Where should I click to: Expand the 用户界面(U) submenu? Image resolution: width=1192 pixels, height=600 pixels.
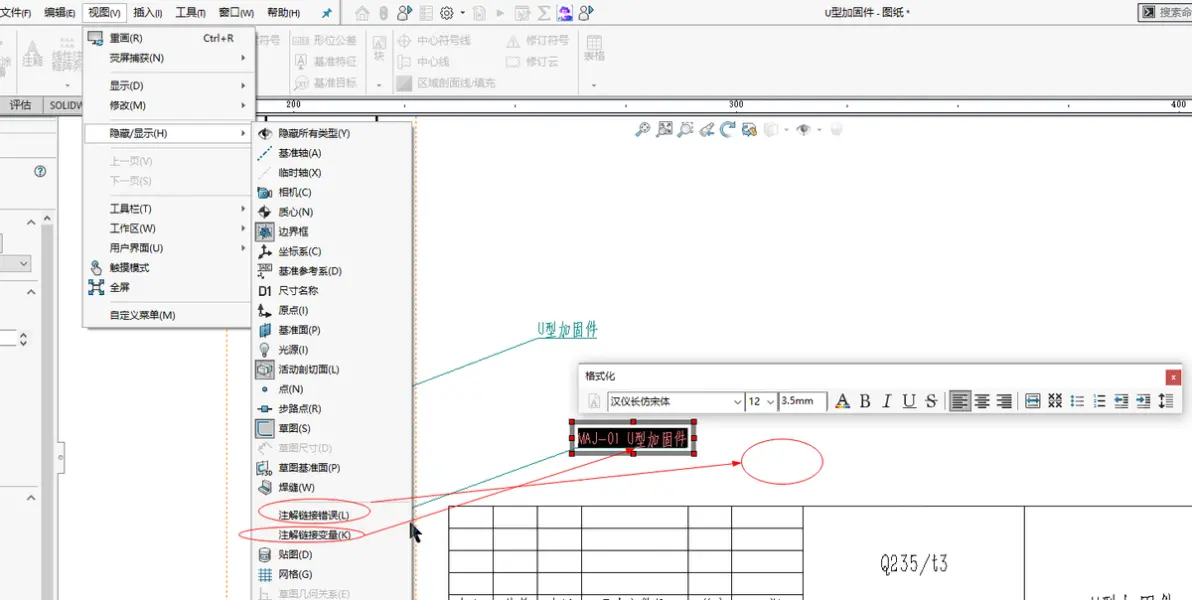pyautogui.click(x=168, y=248)
